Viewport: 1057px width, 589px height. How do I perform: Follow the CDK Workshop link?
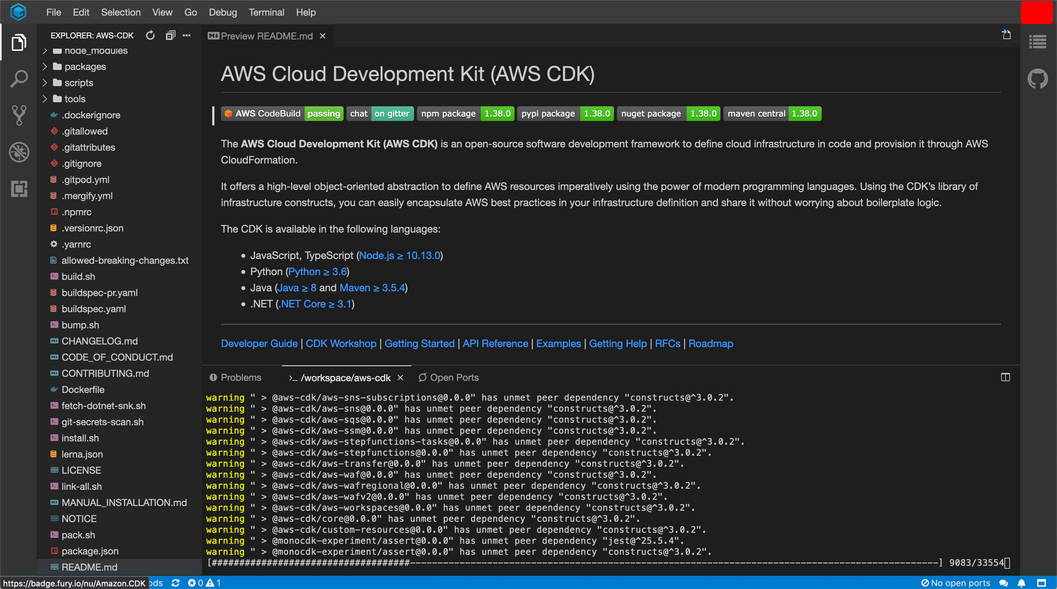(x=341, y=344)
